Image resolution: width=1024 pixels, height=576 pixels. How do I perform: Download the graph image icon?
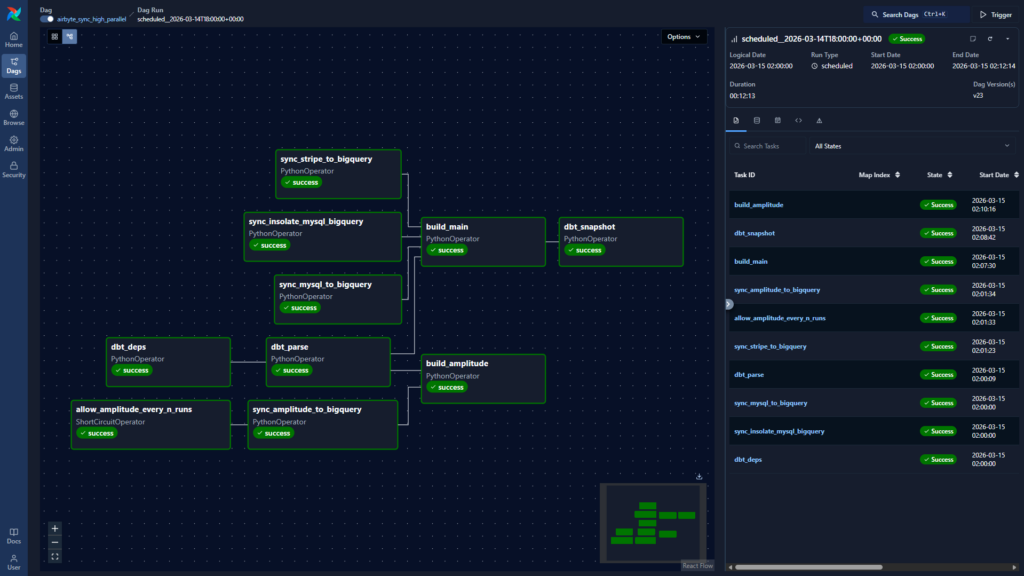pos(699,477)
